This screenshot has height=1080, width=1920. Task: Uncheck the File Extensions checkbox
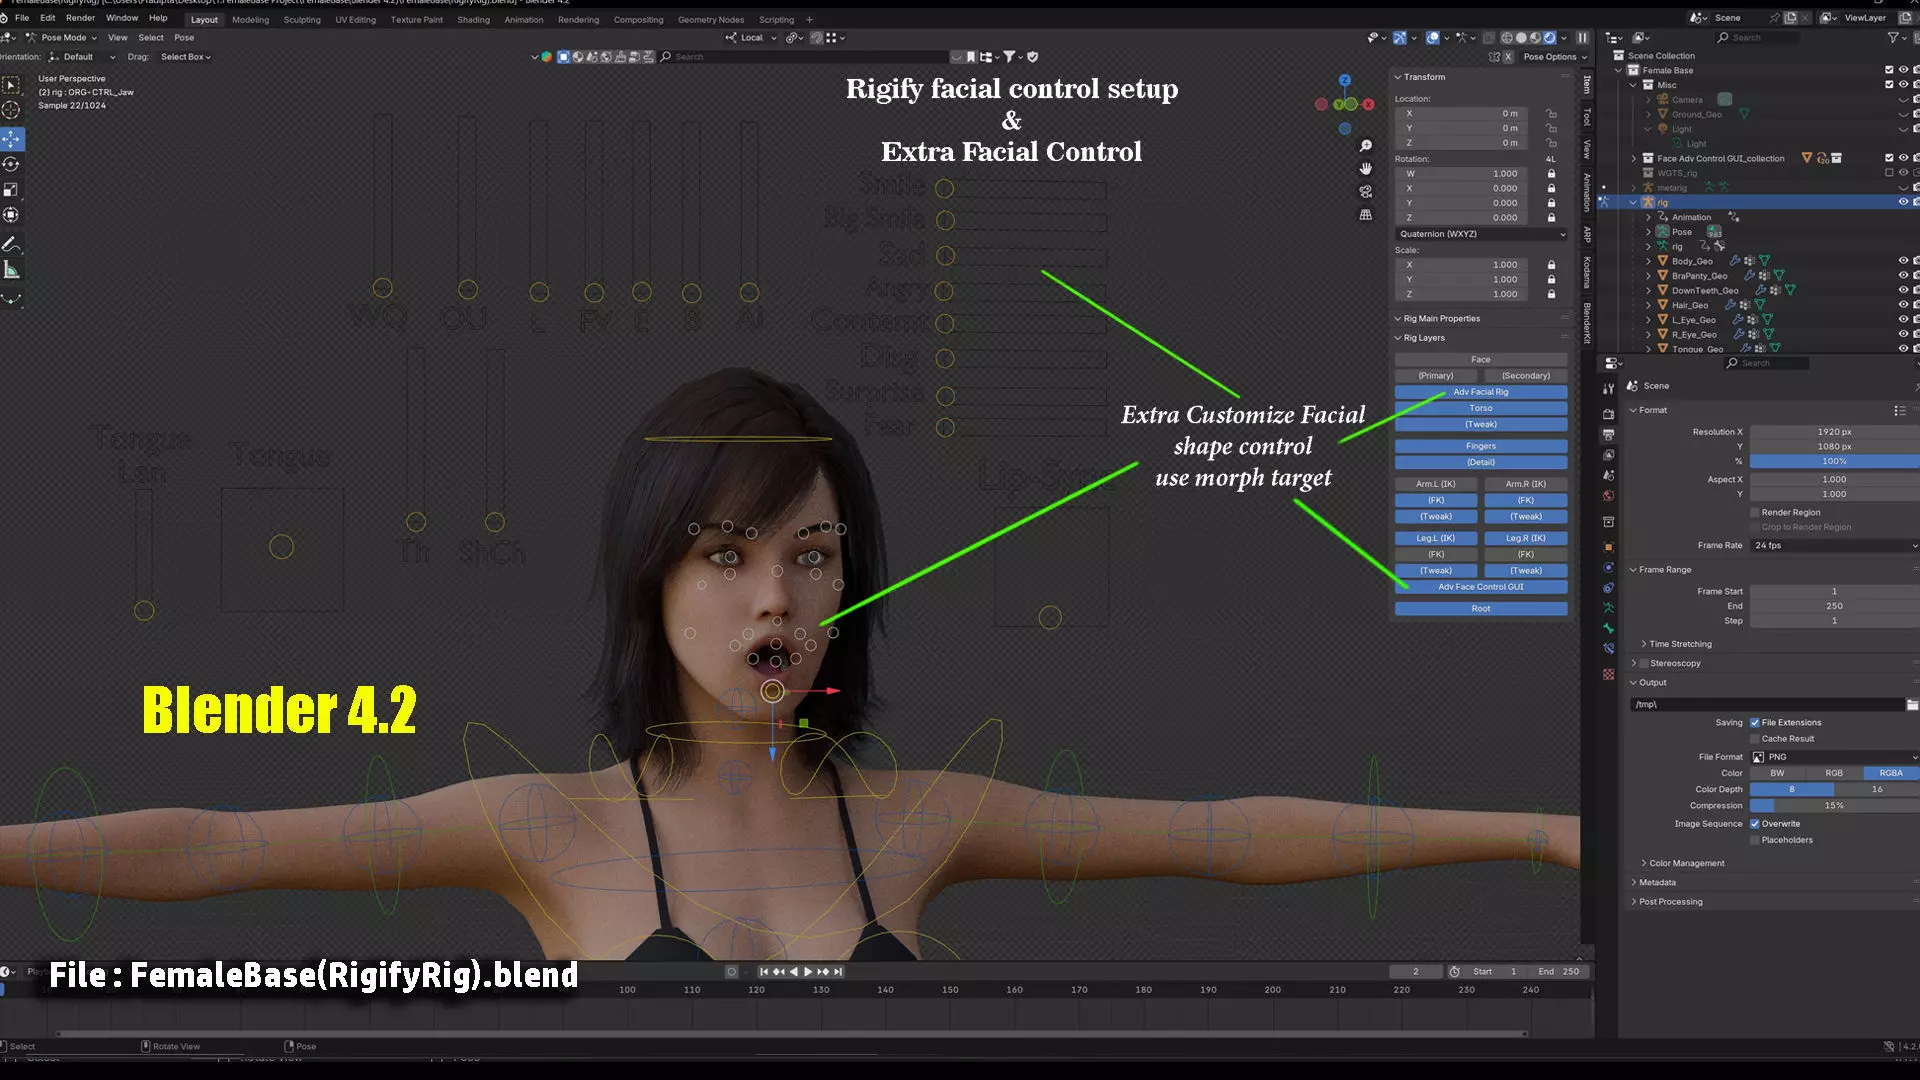pyautogui.click(x=1755, y=723)
